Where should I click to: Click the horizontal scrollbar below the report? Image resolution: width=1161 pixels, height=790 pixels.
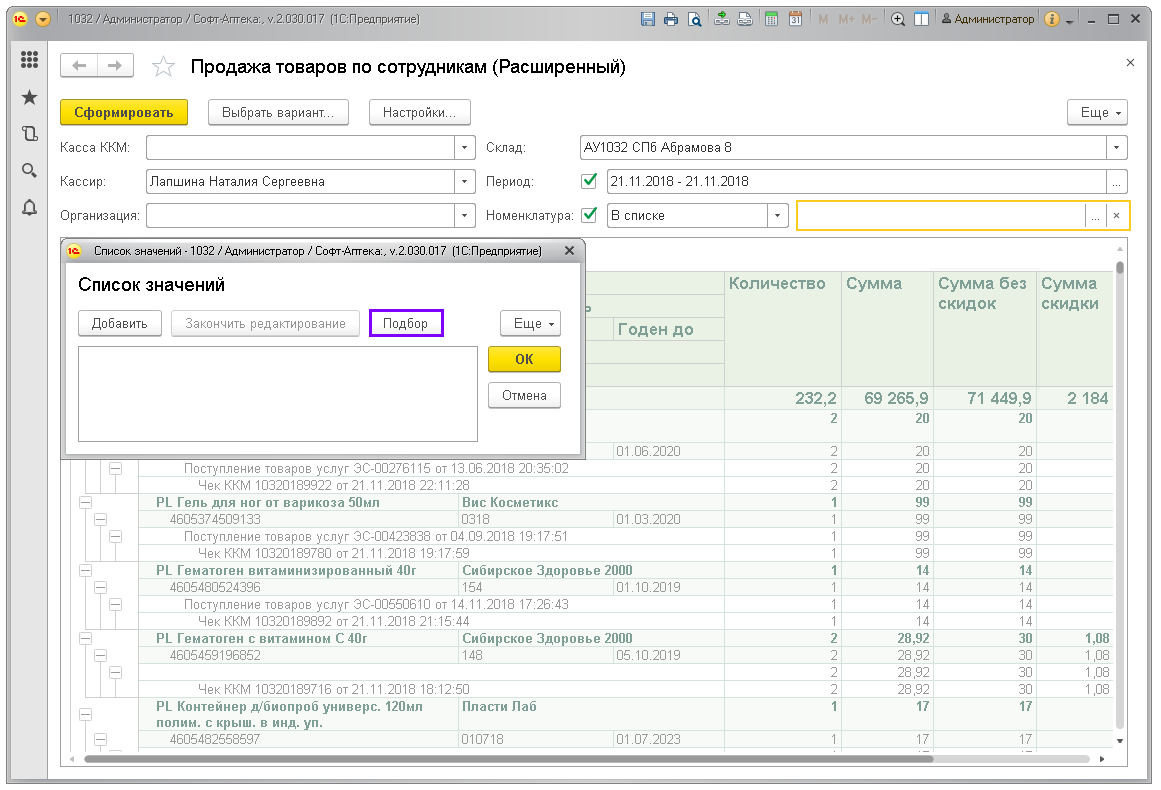500,759
